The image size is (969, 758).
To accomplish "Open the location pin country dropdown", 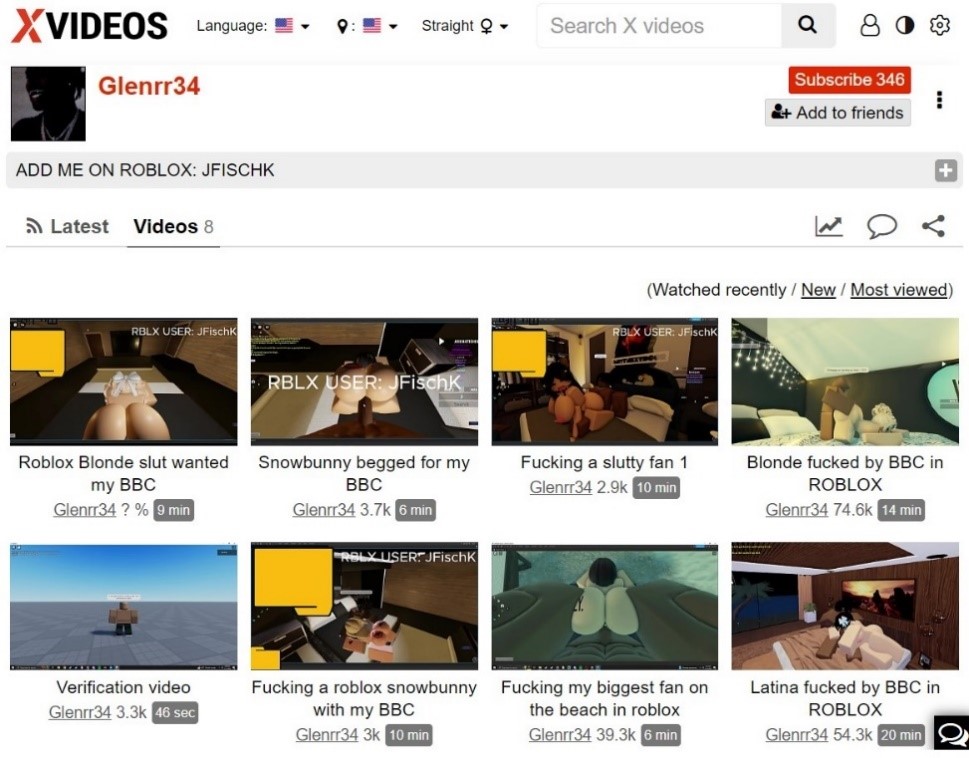I will (x=367, y=26).
